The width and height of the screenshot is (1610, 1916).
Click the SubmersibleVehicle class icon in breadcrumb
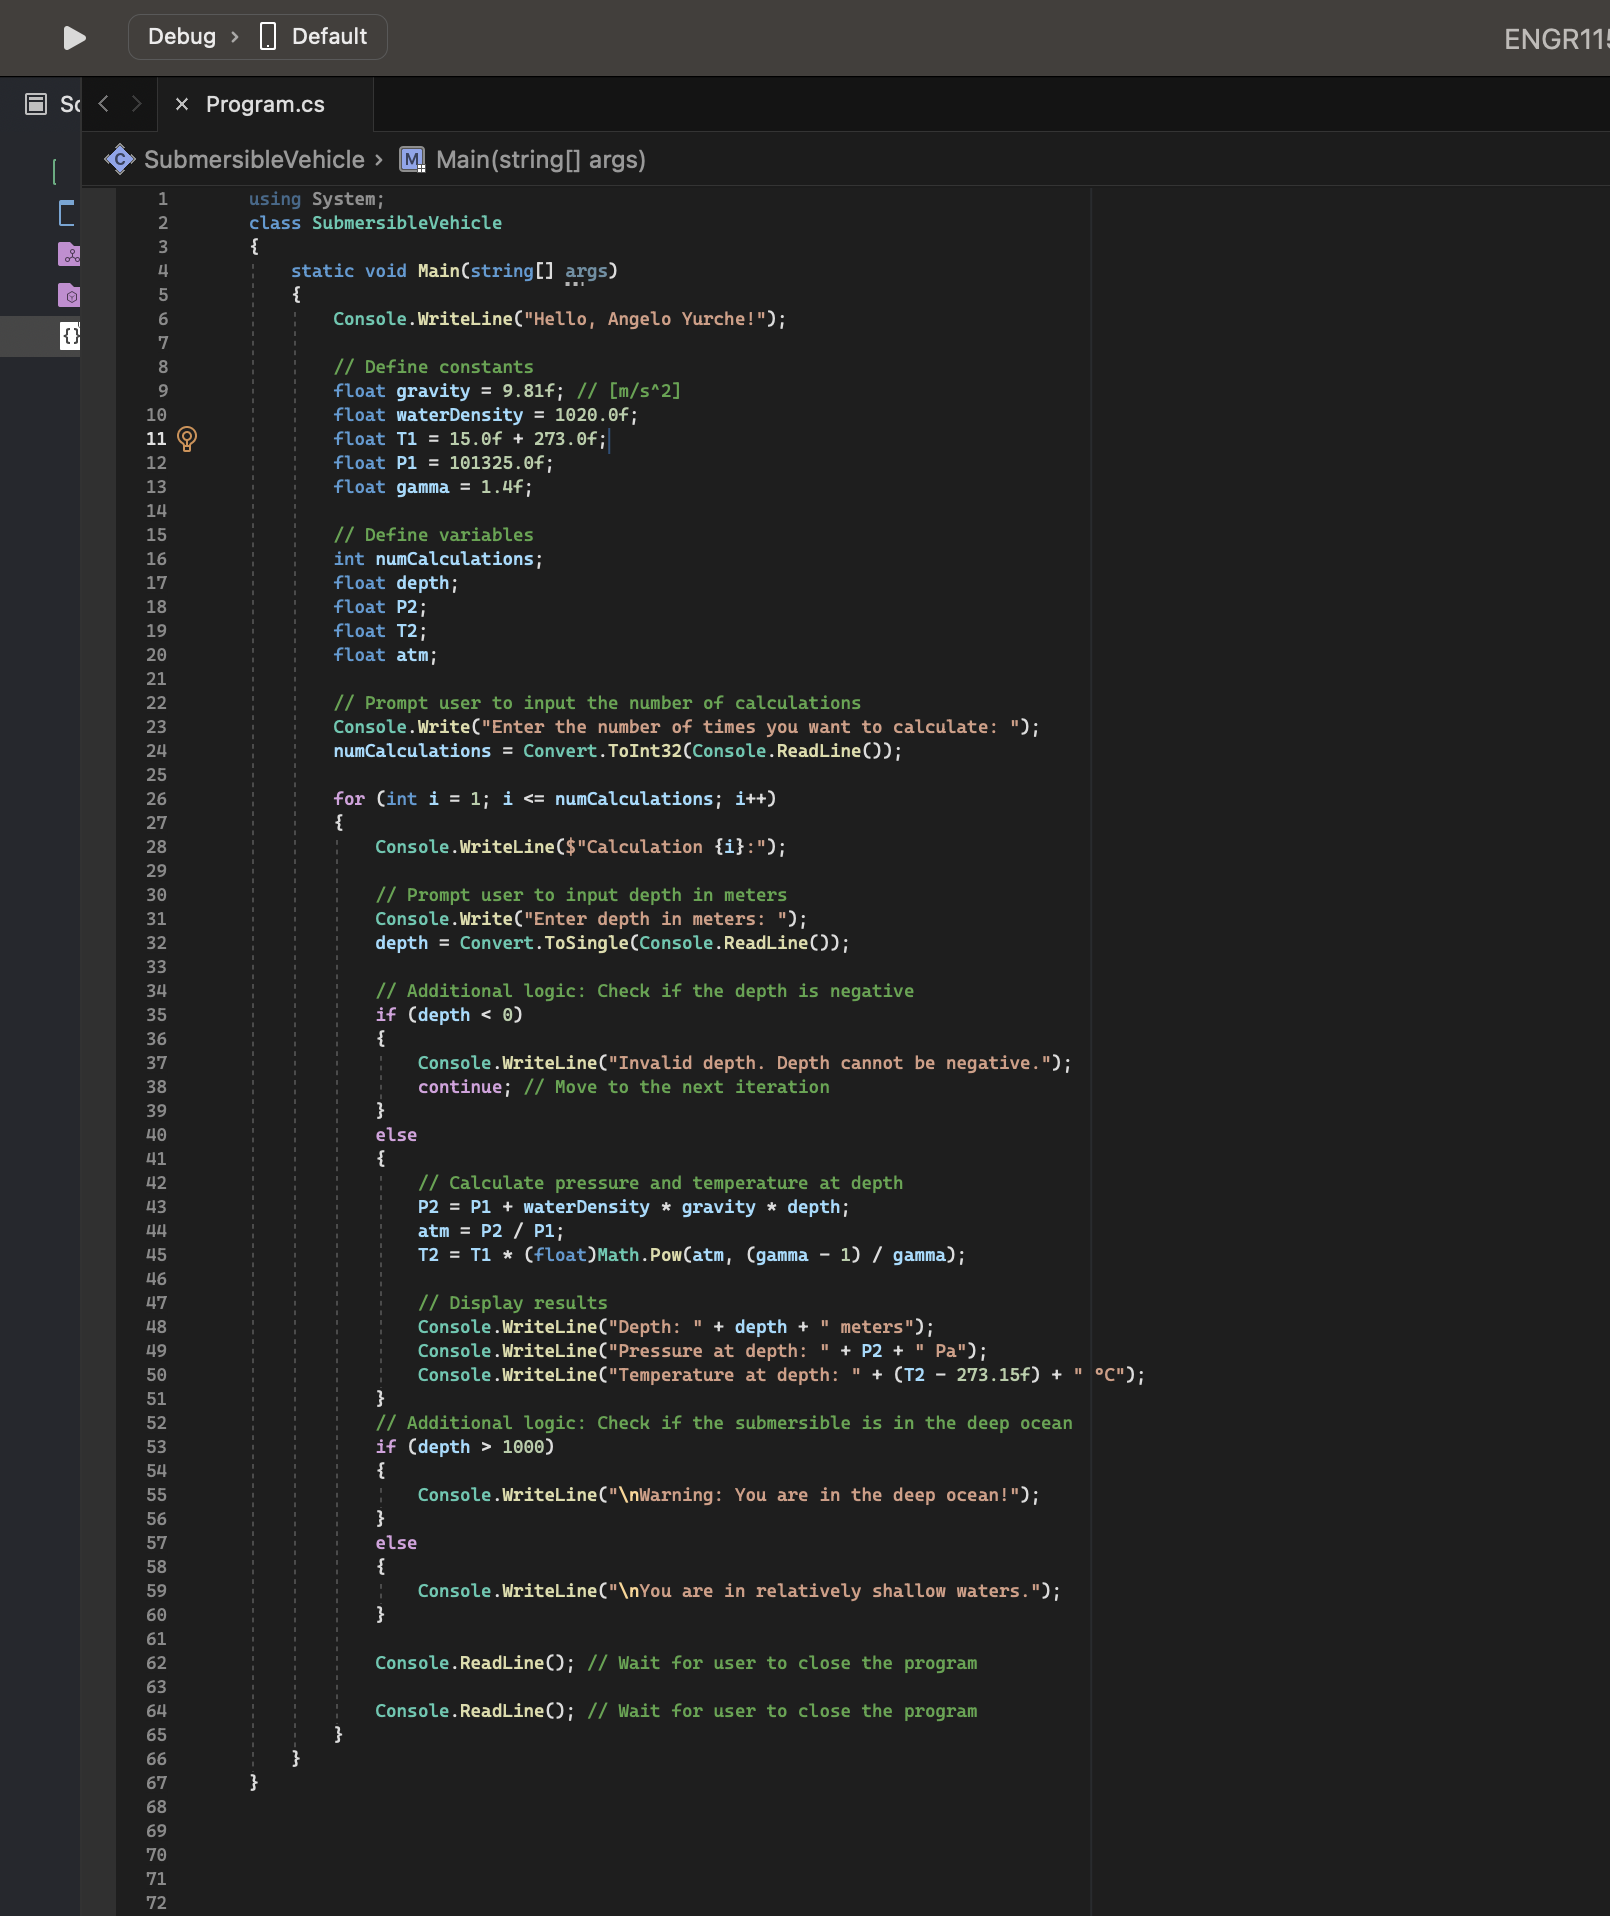point(120,159)
